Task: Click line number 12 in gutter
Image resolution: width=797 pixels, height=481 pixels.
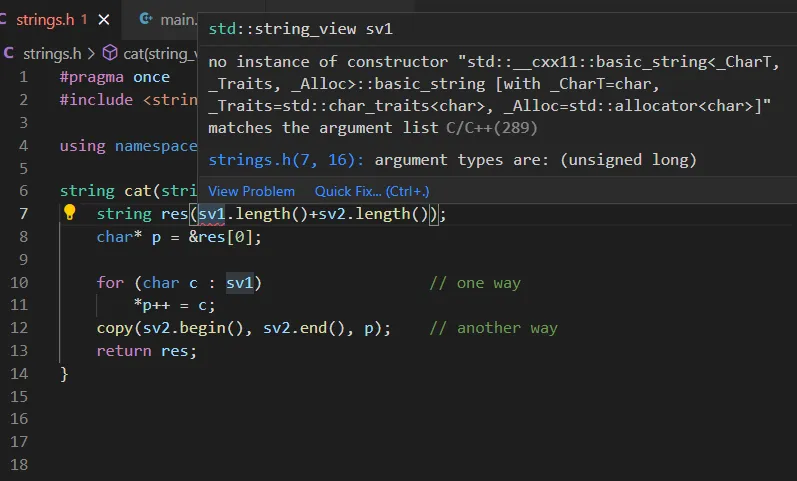Action: [19, 327]
